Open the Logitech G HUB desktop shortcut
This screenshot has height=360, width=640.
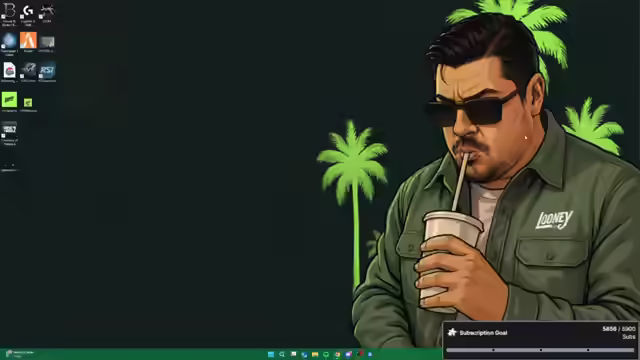coord(28,11)
